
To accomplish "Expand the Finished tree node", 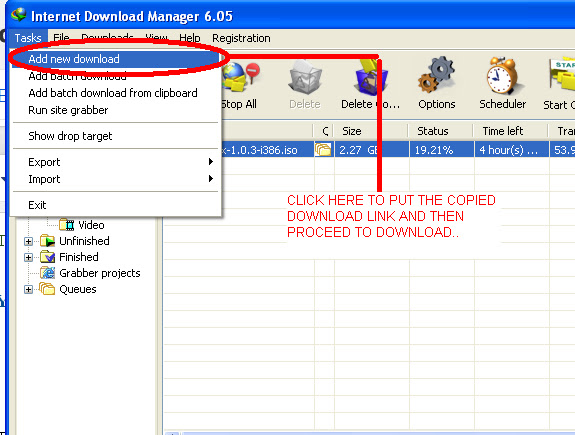I will click(28, 257).
